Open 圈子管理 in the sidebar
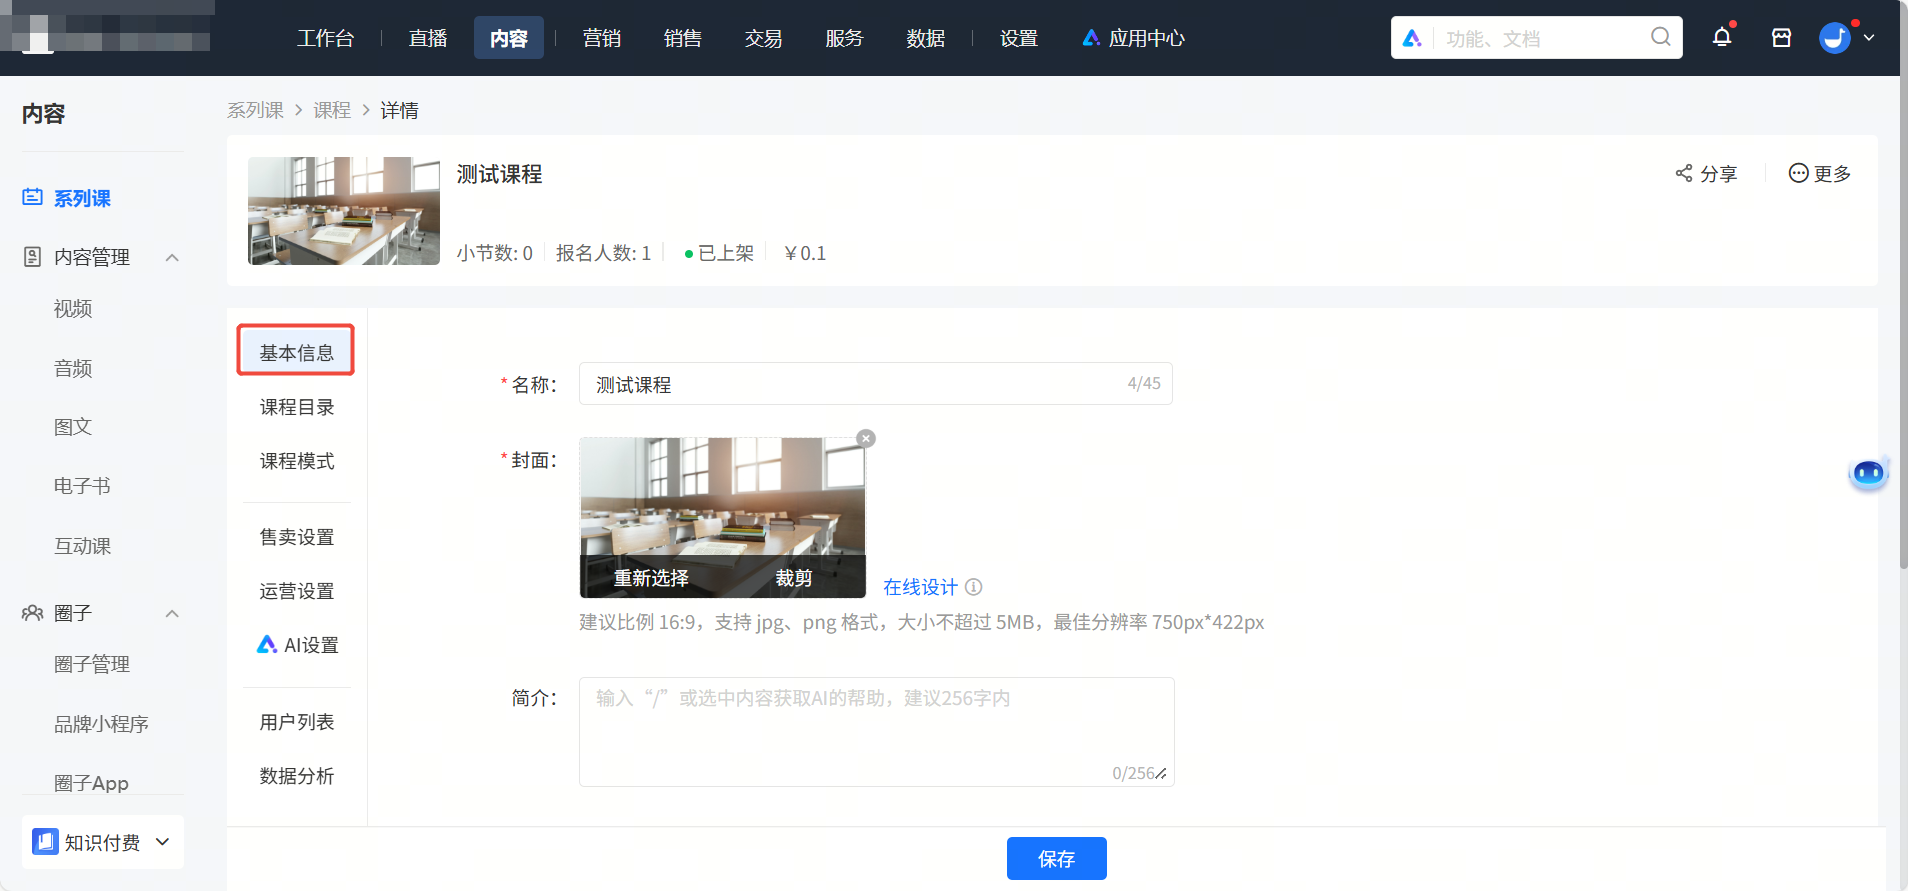1908x891 pixels. tap(92, 664)
